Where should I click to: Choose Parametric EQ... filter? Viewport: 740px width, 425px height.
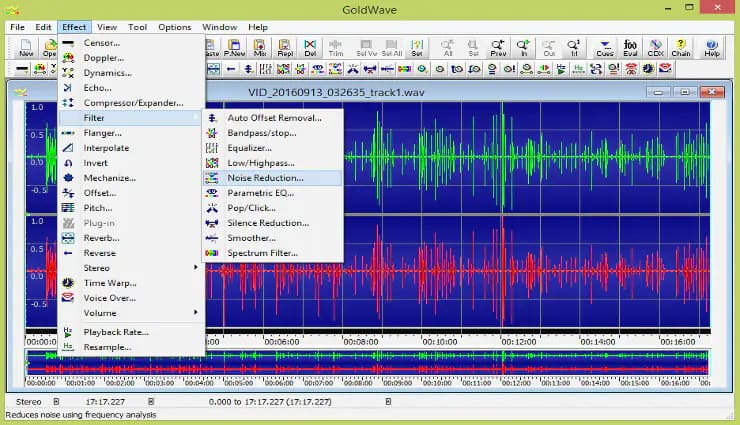click(x=272, y=193)
